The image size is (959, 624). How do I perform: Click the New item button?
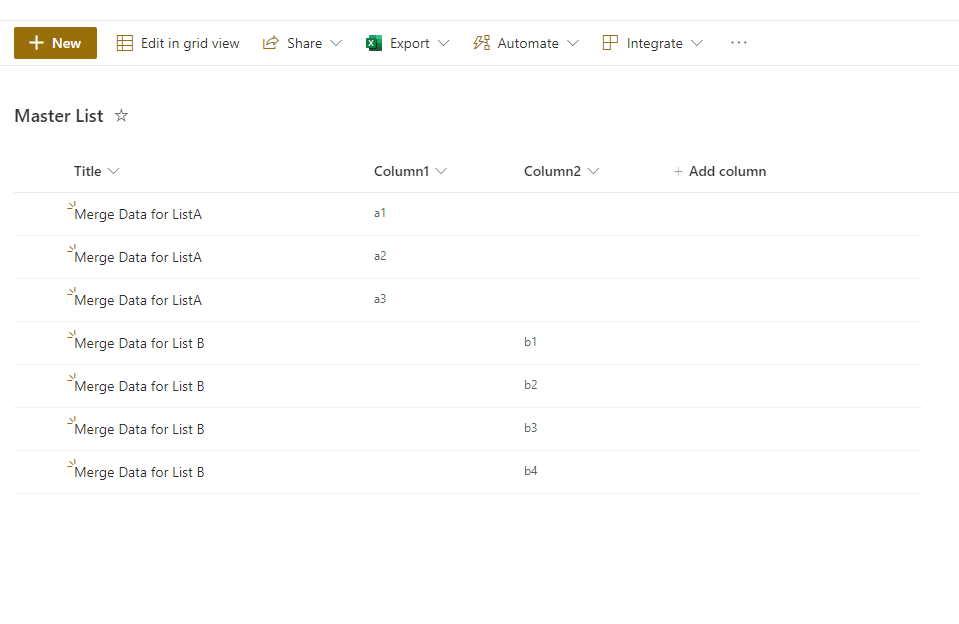[x=56, y=43]
